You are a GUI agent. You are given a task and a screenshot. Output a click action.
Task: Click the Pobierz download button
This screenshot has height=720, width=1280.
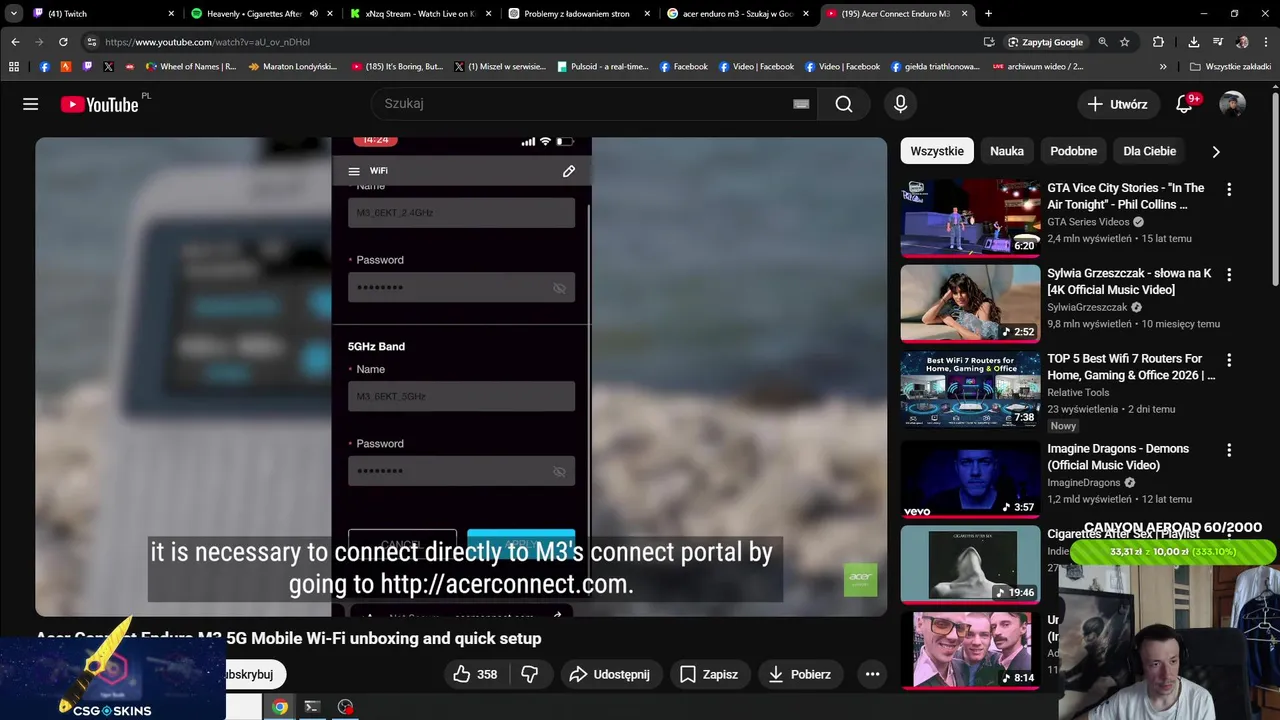coord(799,674)
